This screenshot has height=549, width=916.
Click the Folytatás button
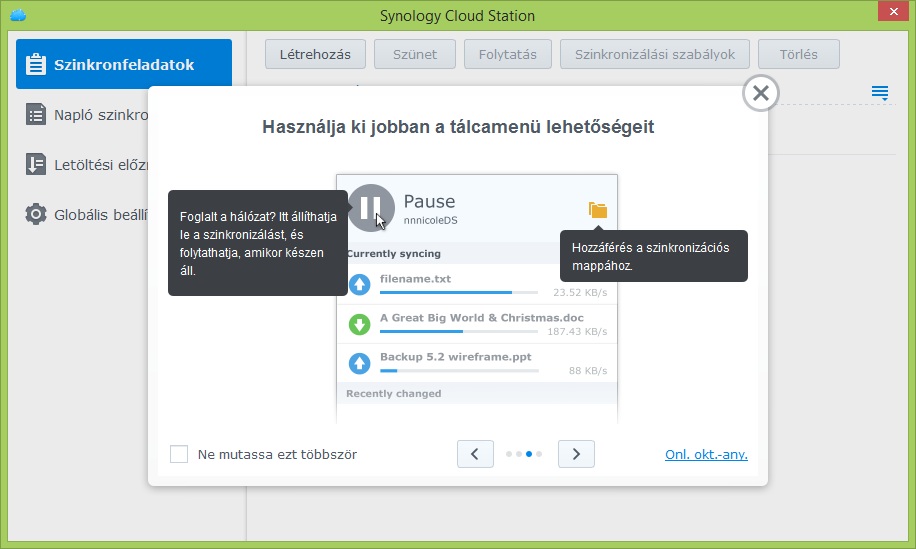tap(508, 54)
